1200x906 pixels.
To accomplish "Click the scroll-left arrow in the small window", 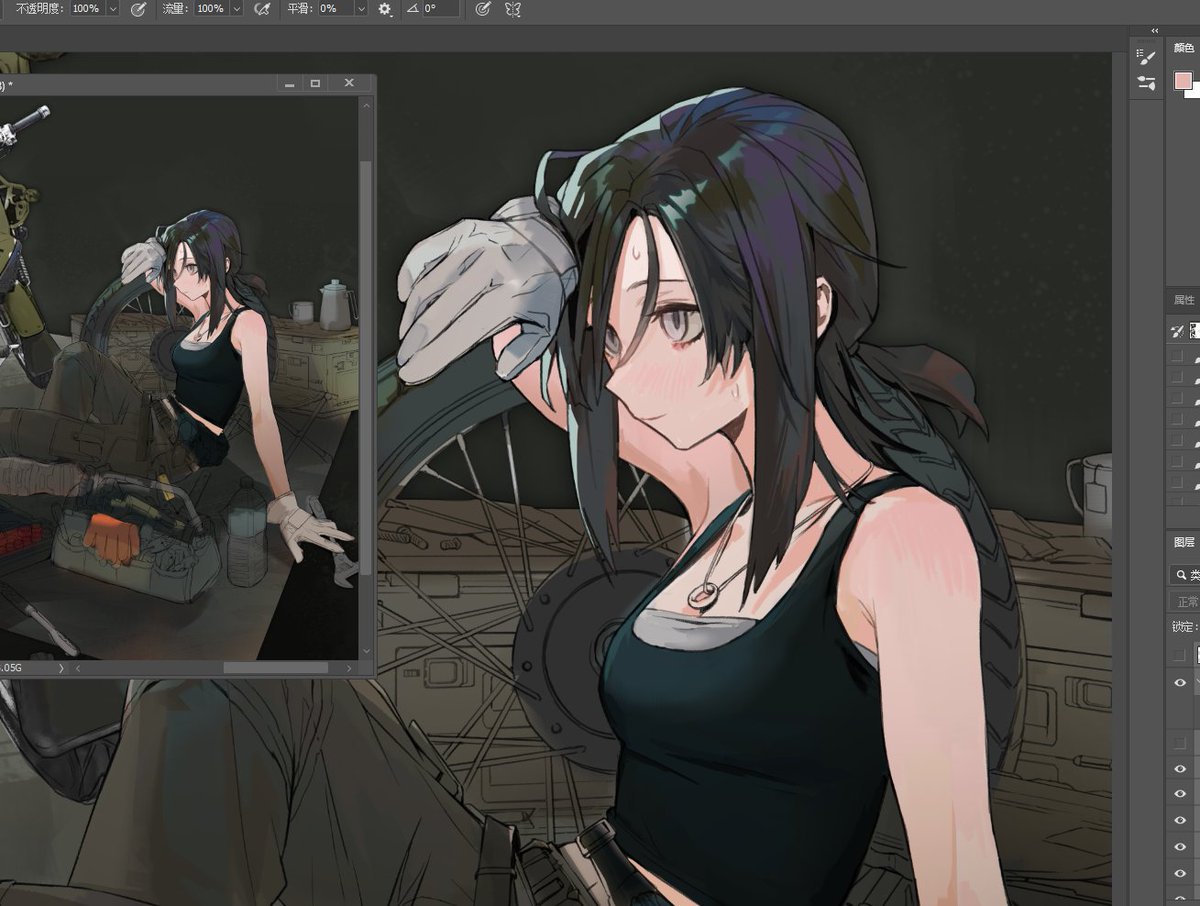I will tap(79, 667).
